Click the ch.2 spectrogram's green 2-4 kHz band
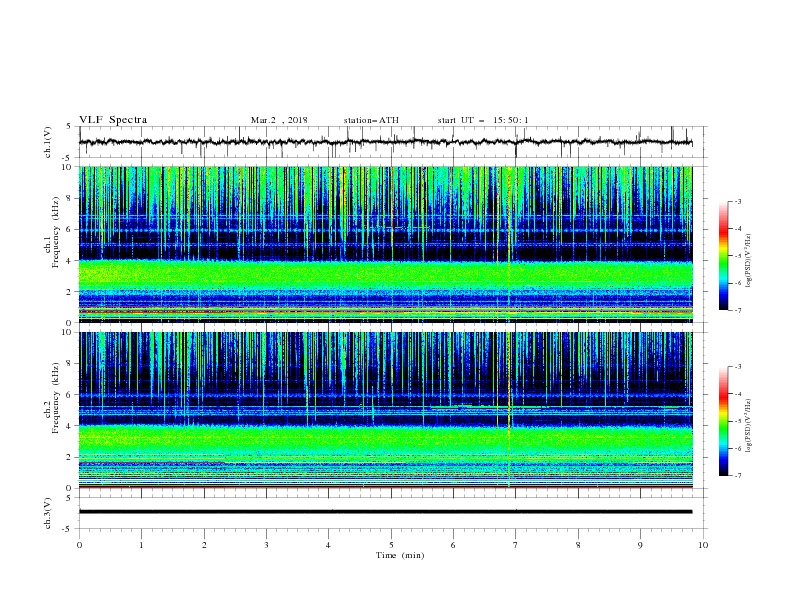Viewport: 792px width, 612px height. tap(385, 441)
